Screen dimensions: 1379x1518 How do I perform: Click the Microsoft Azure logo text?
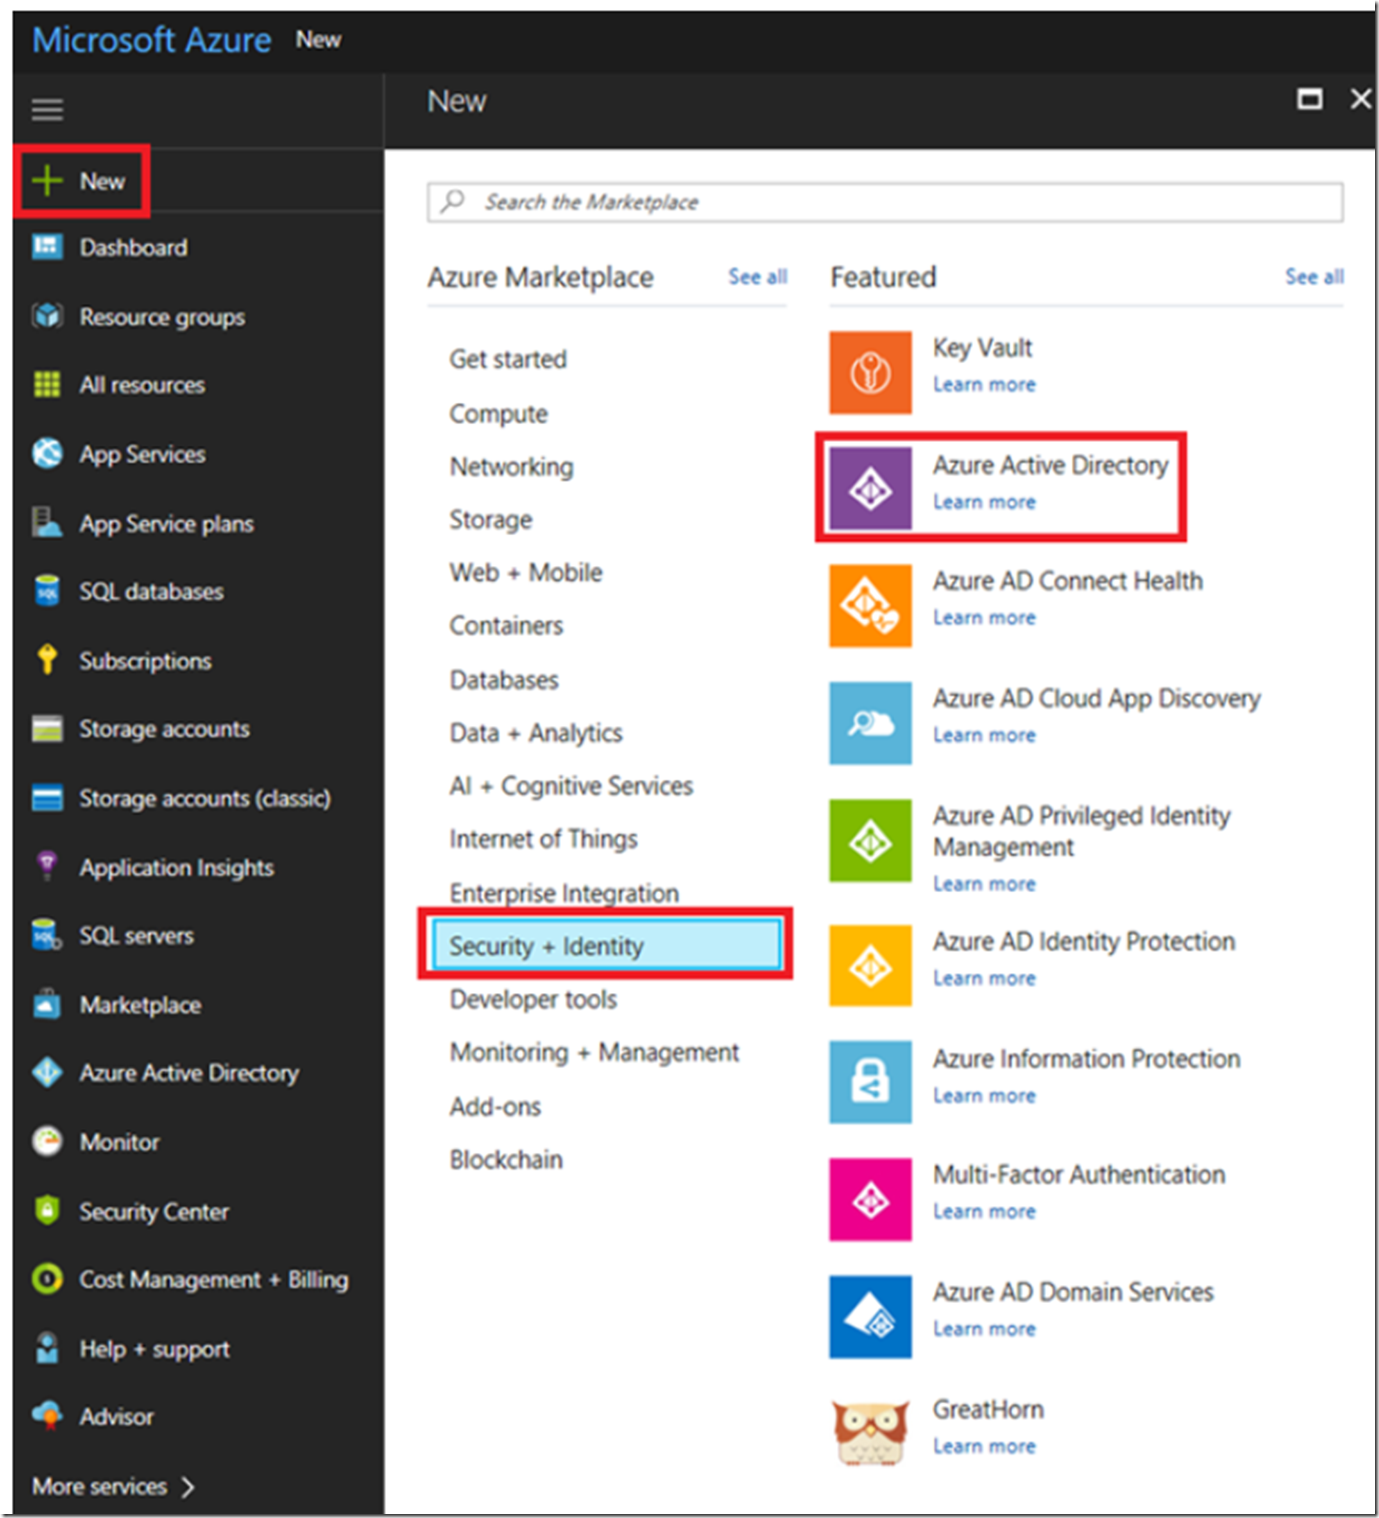tap(151, 40)
